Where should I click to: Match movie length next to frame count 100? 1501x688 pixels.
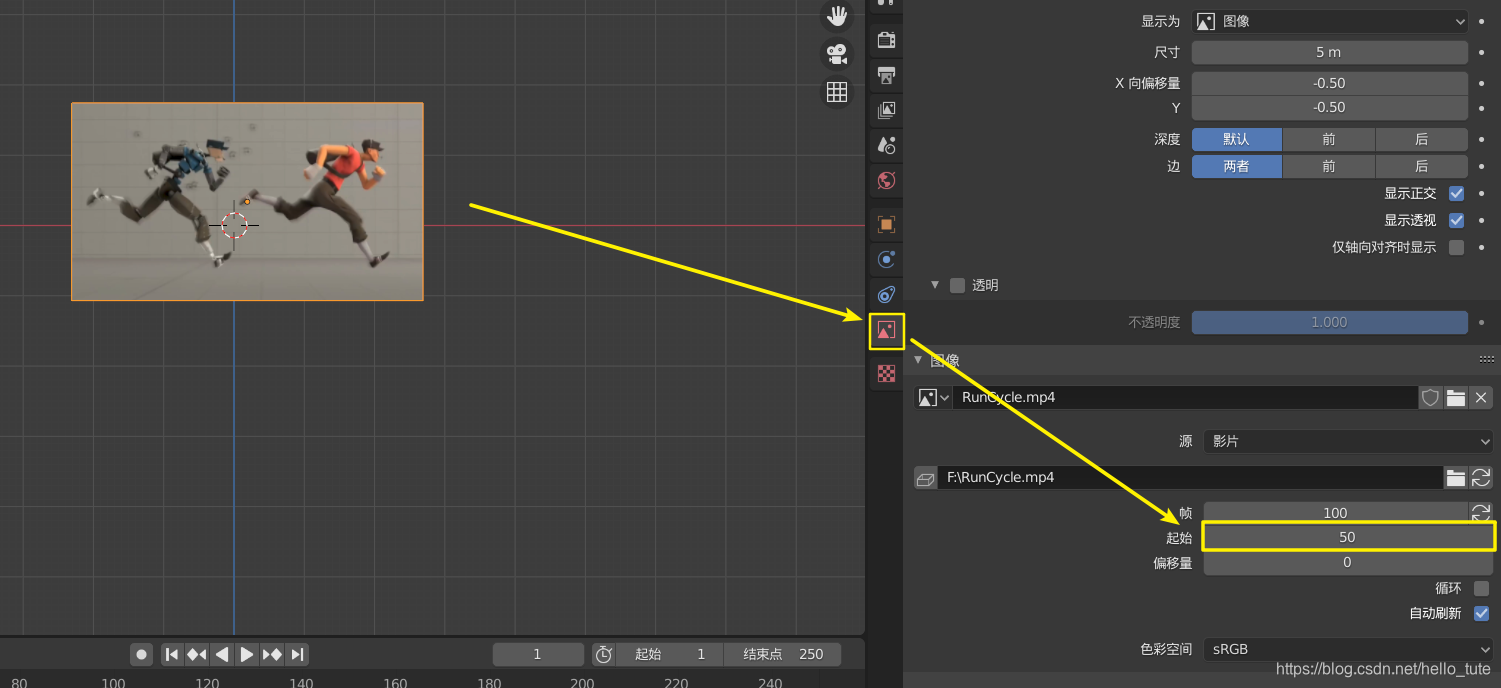click(1481, 512)
